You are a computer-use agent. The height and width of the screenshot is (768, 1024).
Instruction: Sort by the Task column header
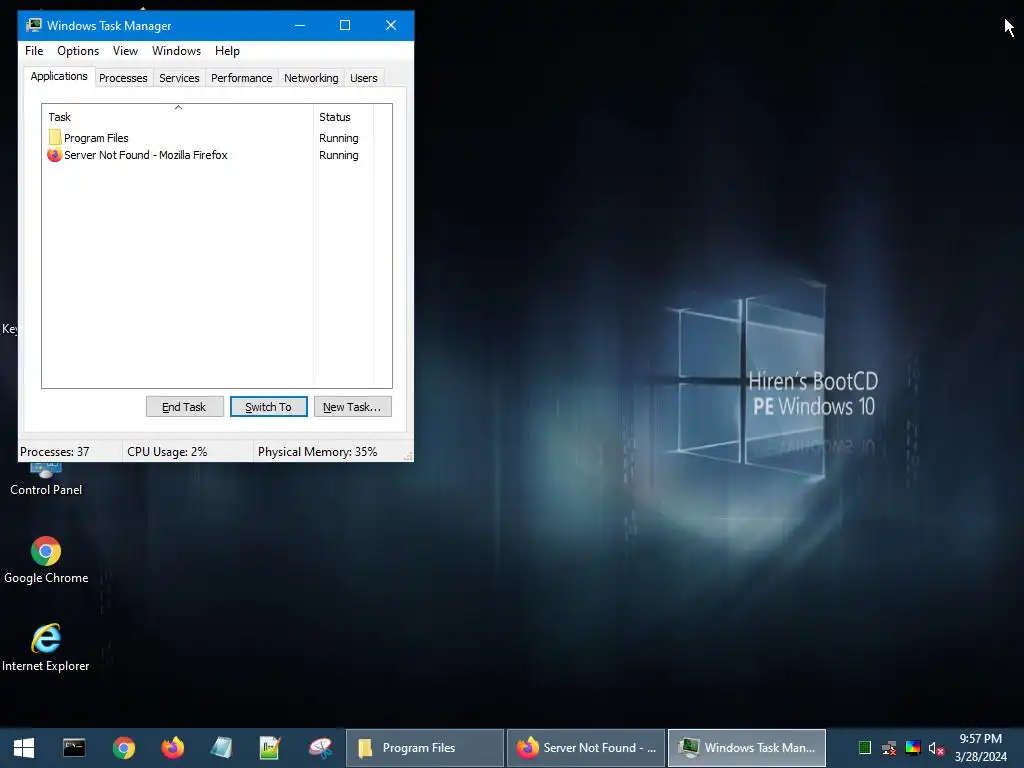click(178, 117)
